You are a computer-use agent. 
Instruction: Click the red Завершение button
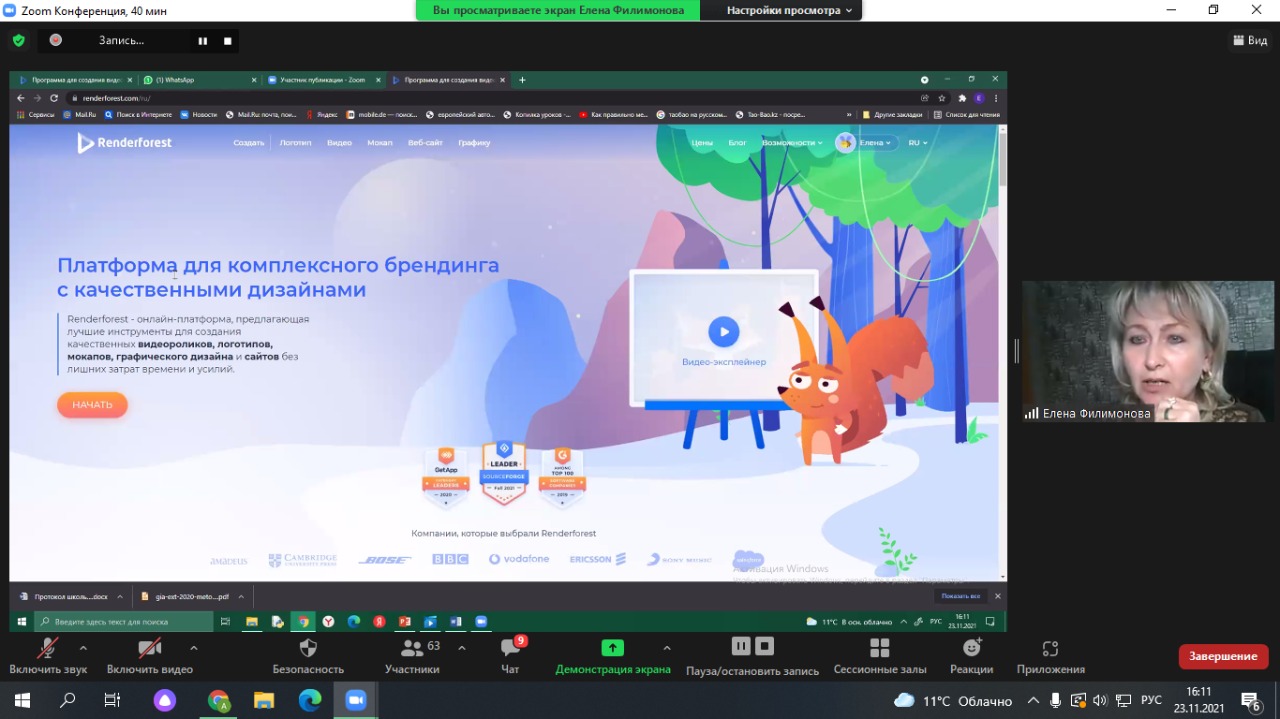(x=1223, y=656)
